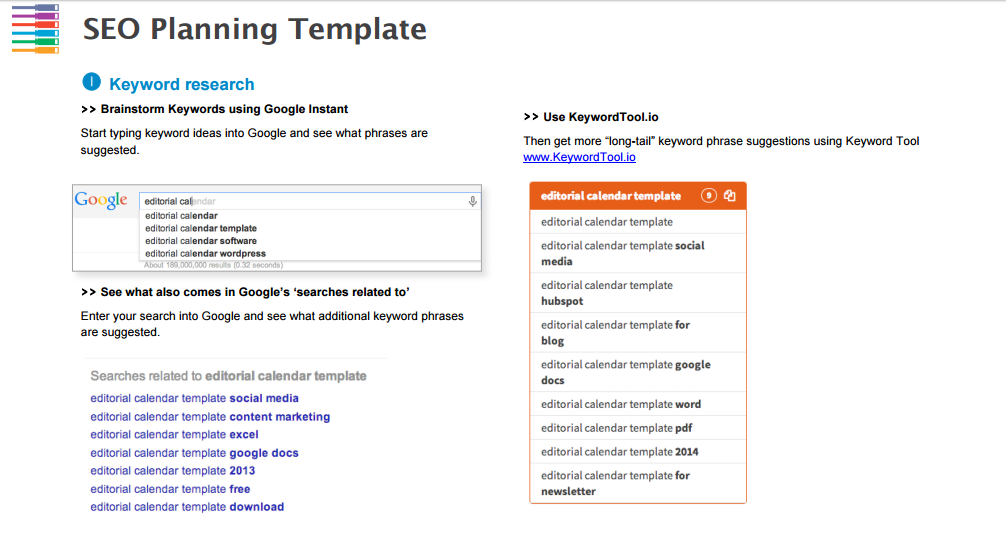Click the Google logo in search screenshot
This screenshot has width=1006, height=534.
point(101,200)
